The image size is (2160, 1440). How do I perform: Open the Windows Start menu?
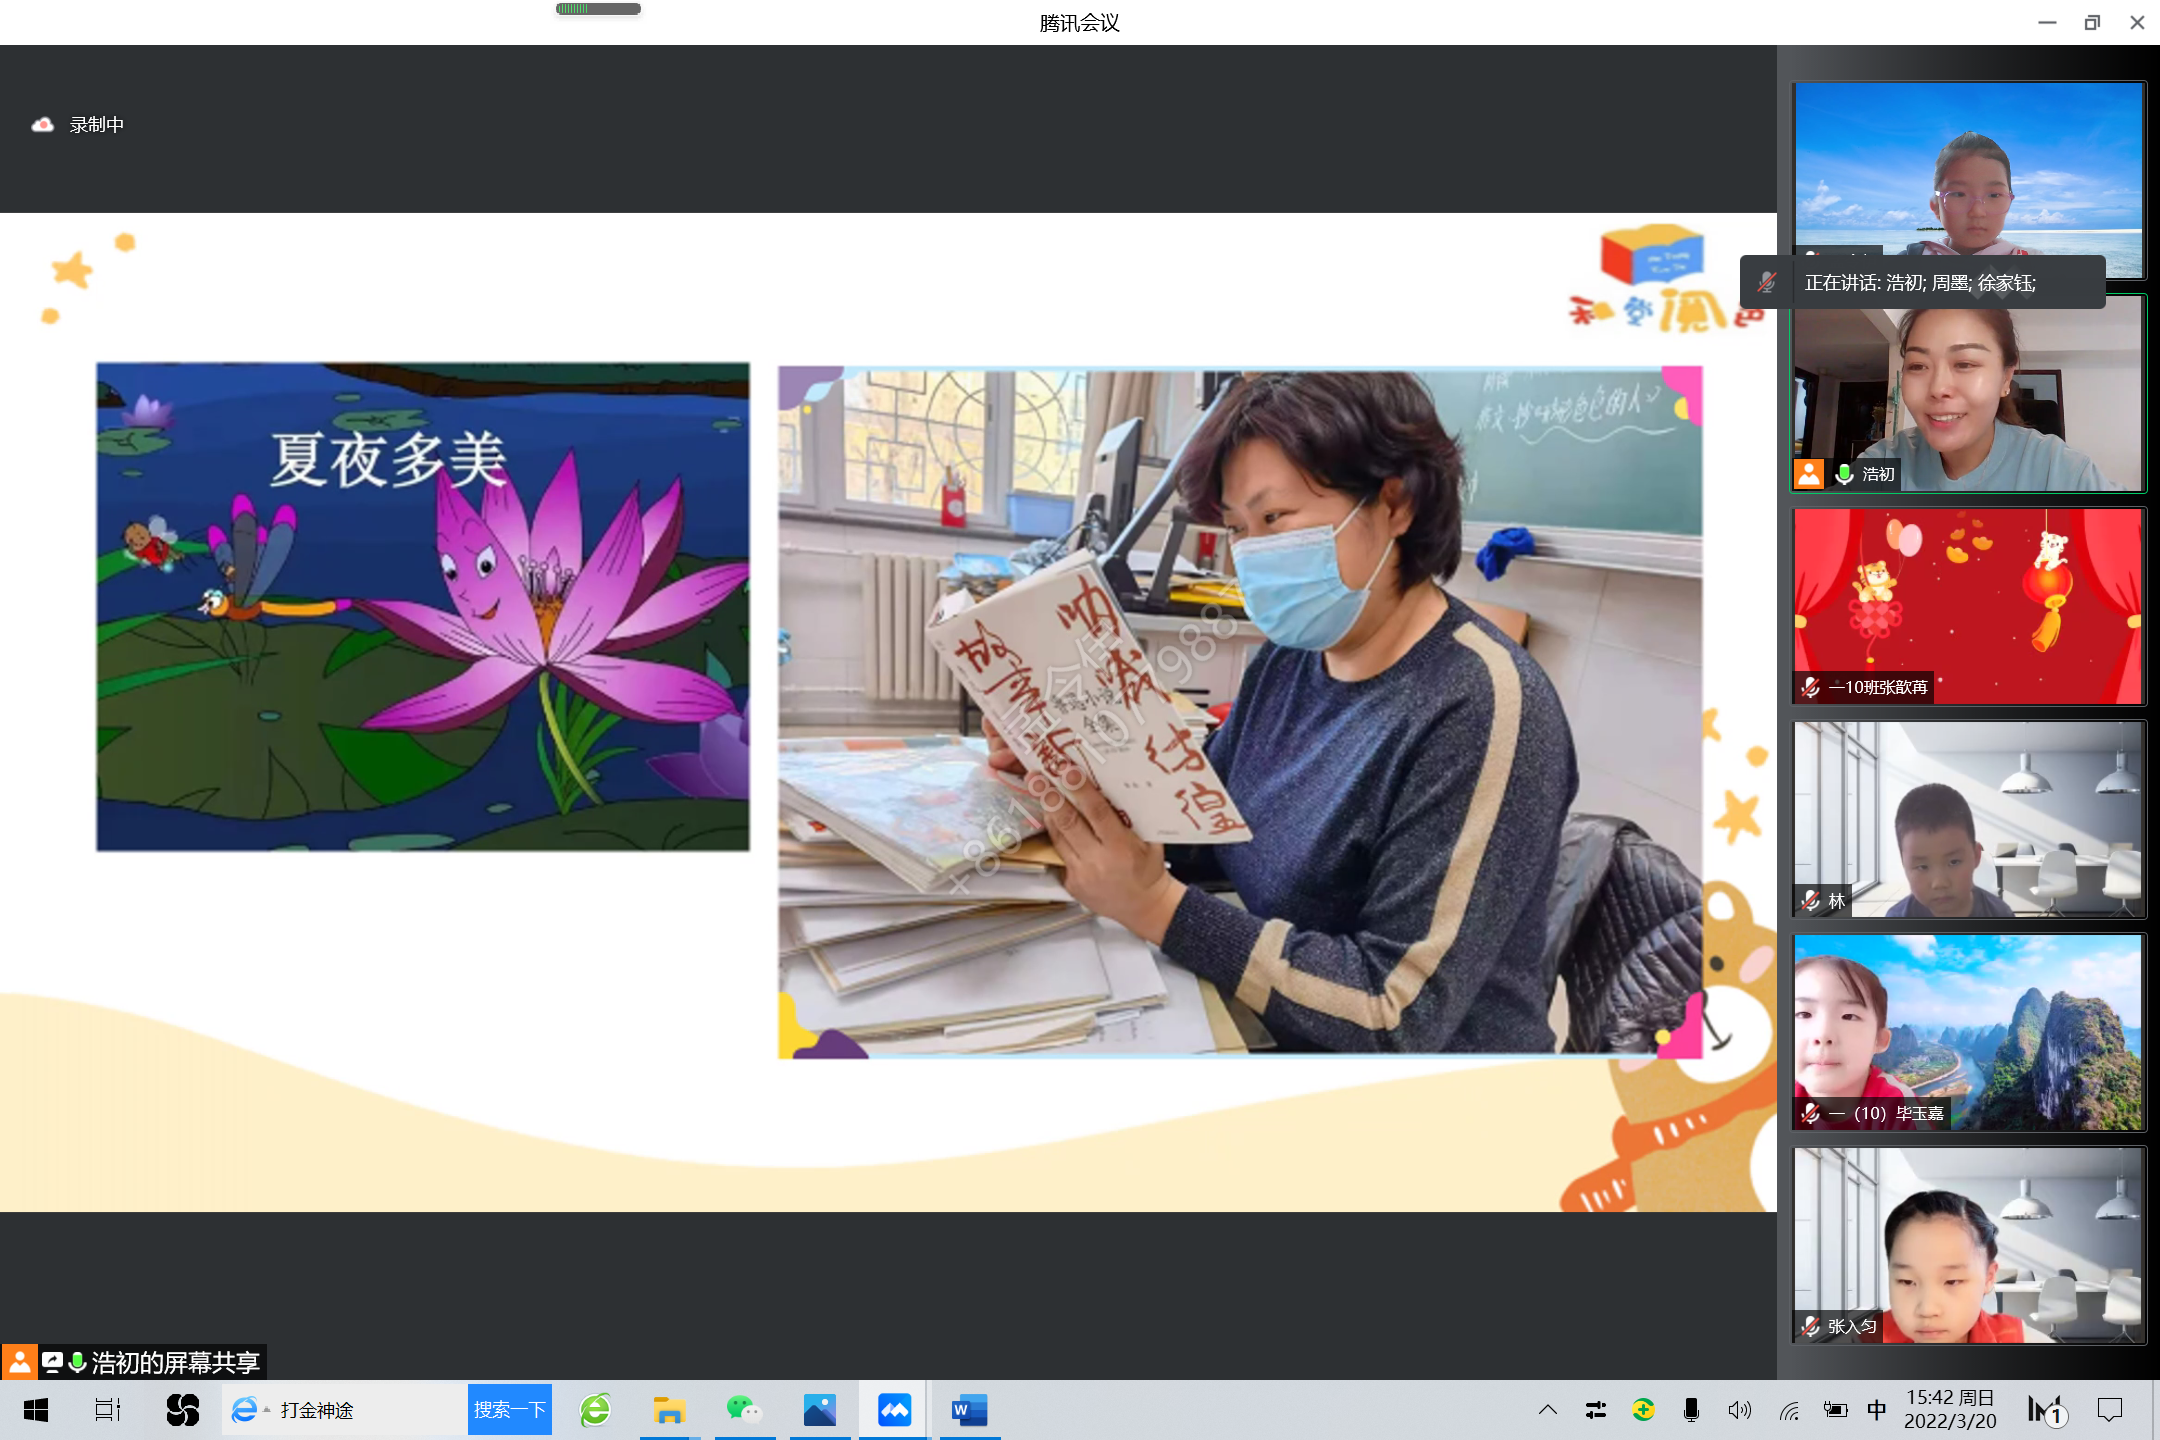click(x=36, y=1410)
